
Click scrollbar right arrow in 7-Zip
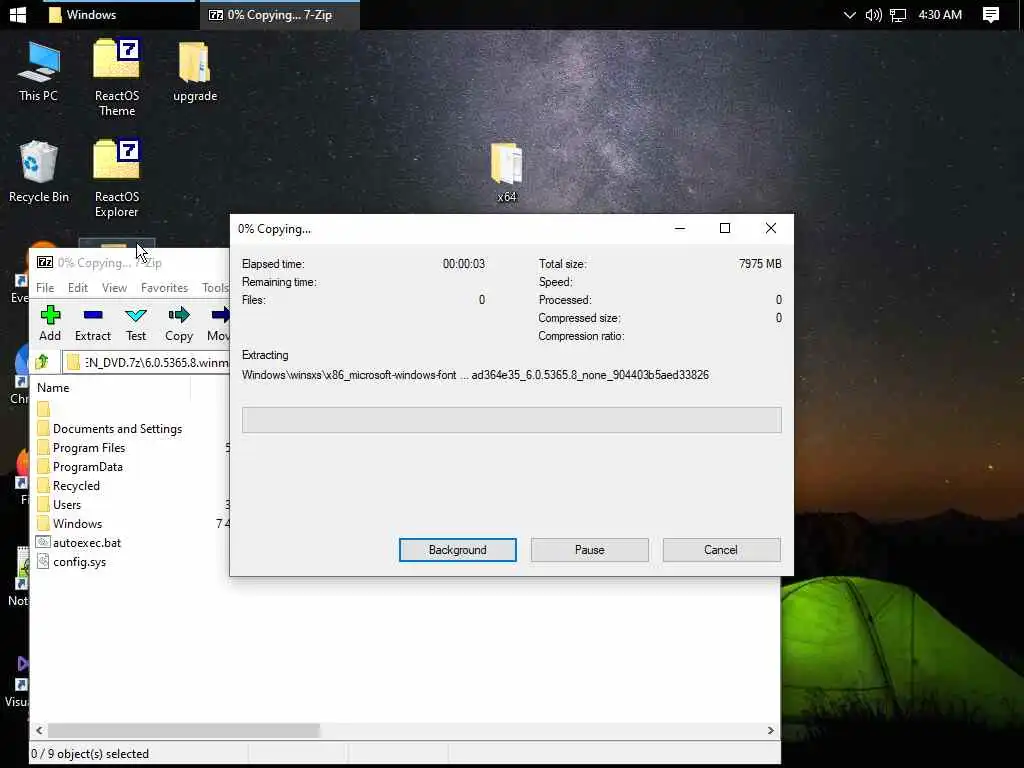point(771,730)
